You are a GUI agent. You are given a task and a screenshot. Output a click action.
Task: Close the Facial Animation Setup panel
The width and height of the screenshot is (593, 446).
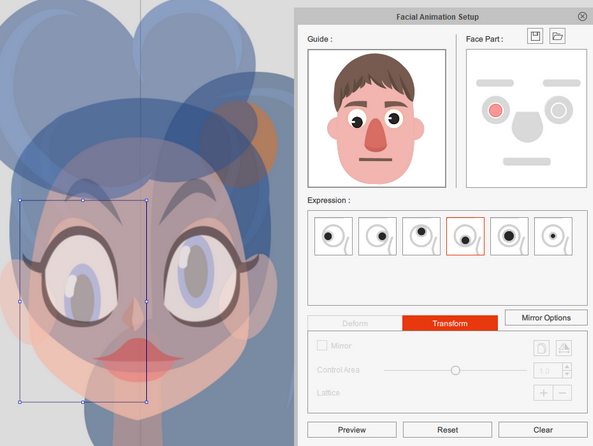pyautogui.click(x=582, y=16)
